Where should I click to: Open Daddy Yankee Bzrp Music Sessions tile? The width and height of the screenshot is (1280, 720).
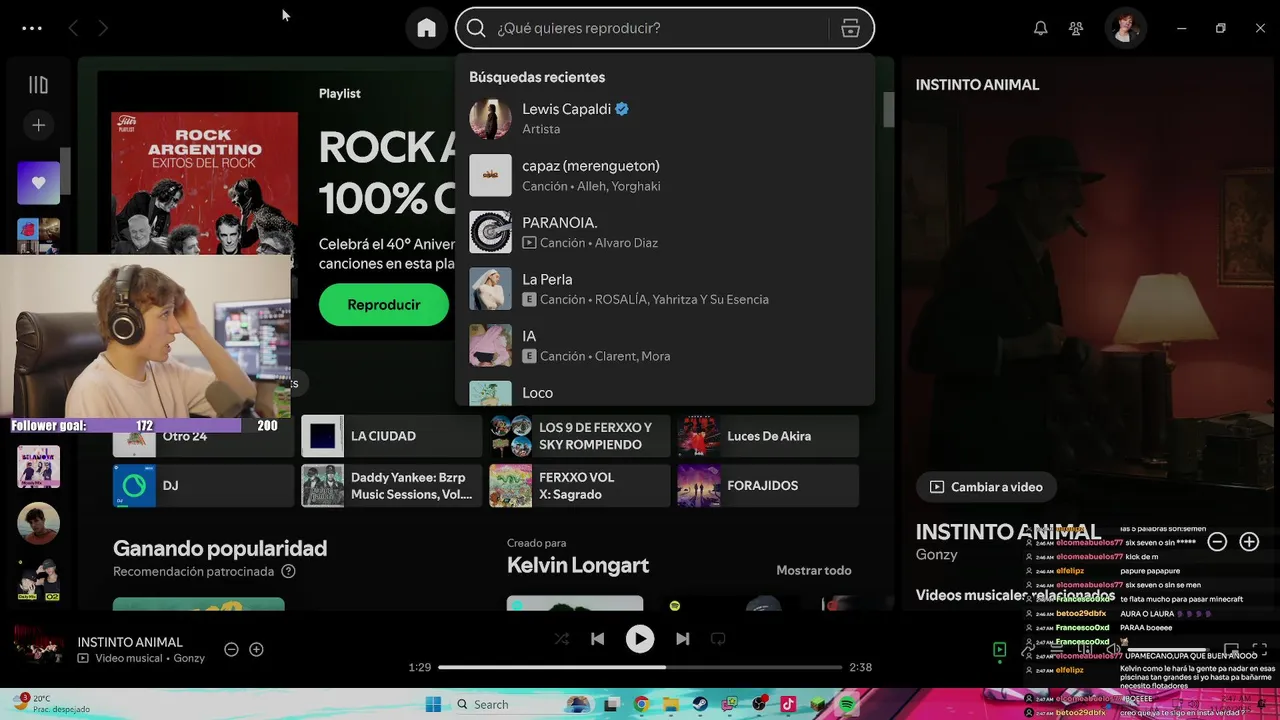pos(391,486)
